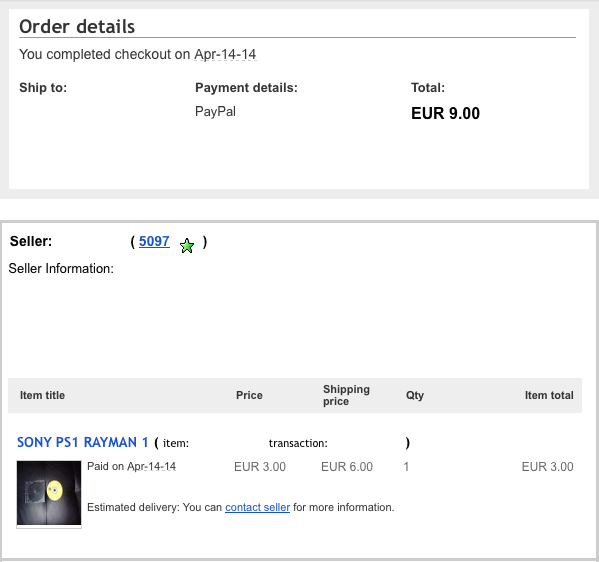The image size is (599, 562).
Task: Open the seller feedback score 5097
Action: pos(154,241)
